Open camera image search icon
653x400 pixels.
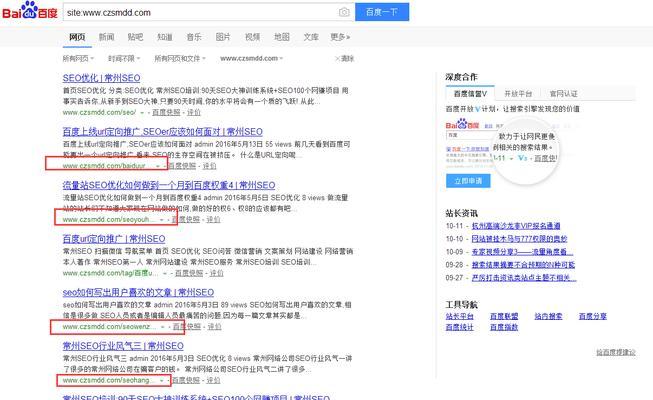pyautogui.click(x=344, y=12)
